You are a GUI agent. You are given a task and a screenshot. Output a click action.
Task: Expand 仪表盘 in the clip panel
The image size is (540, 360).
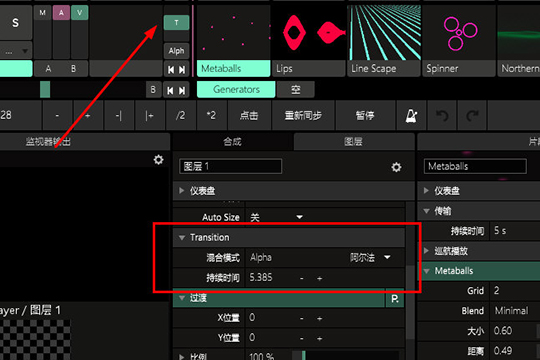(x=426, y=191)
